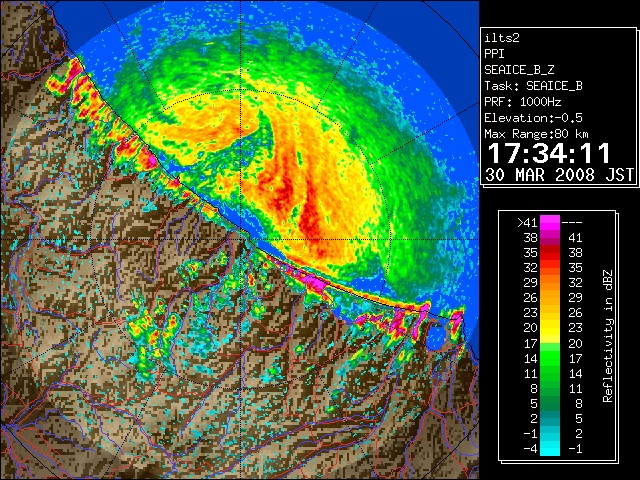The image size is (640, 480).
Task: Click the date '30 MAR 2008 JST'
Action: pos(559,175)
